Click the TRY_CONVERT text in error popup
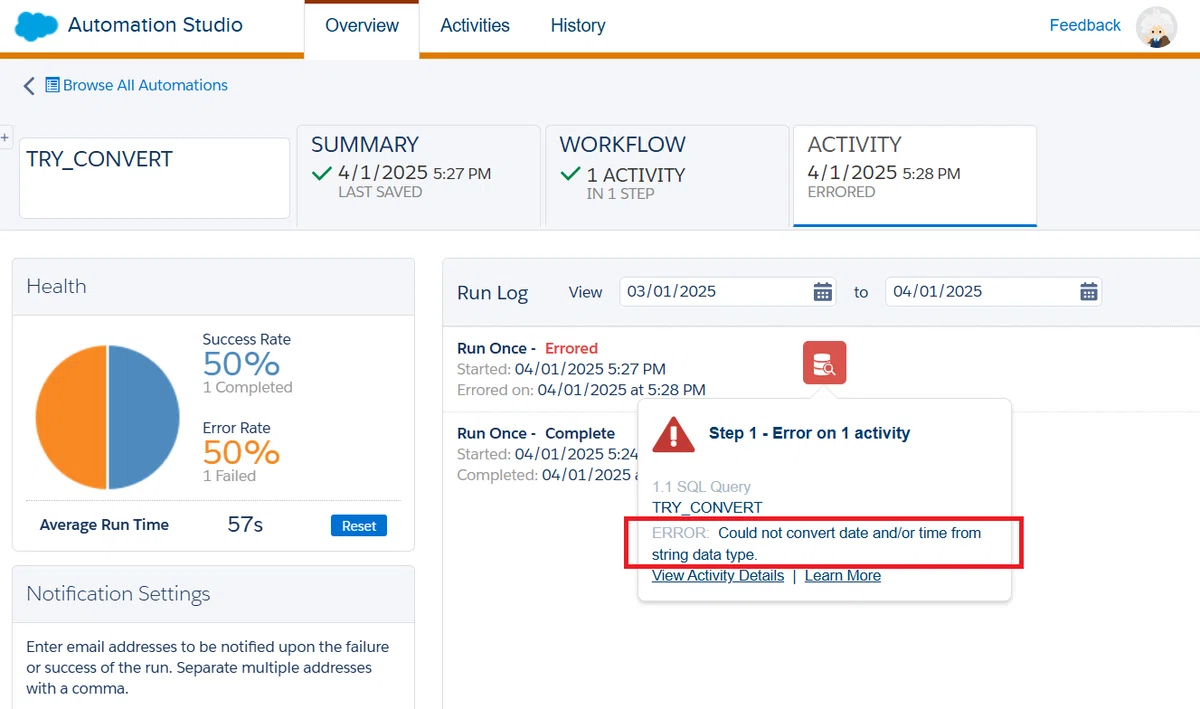 [707, 508]
